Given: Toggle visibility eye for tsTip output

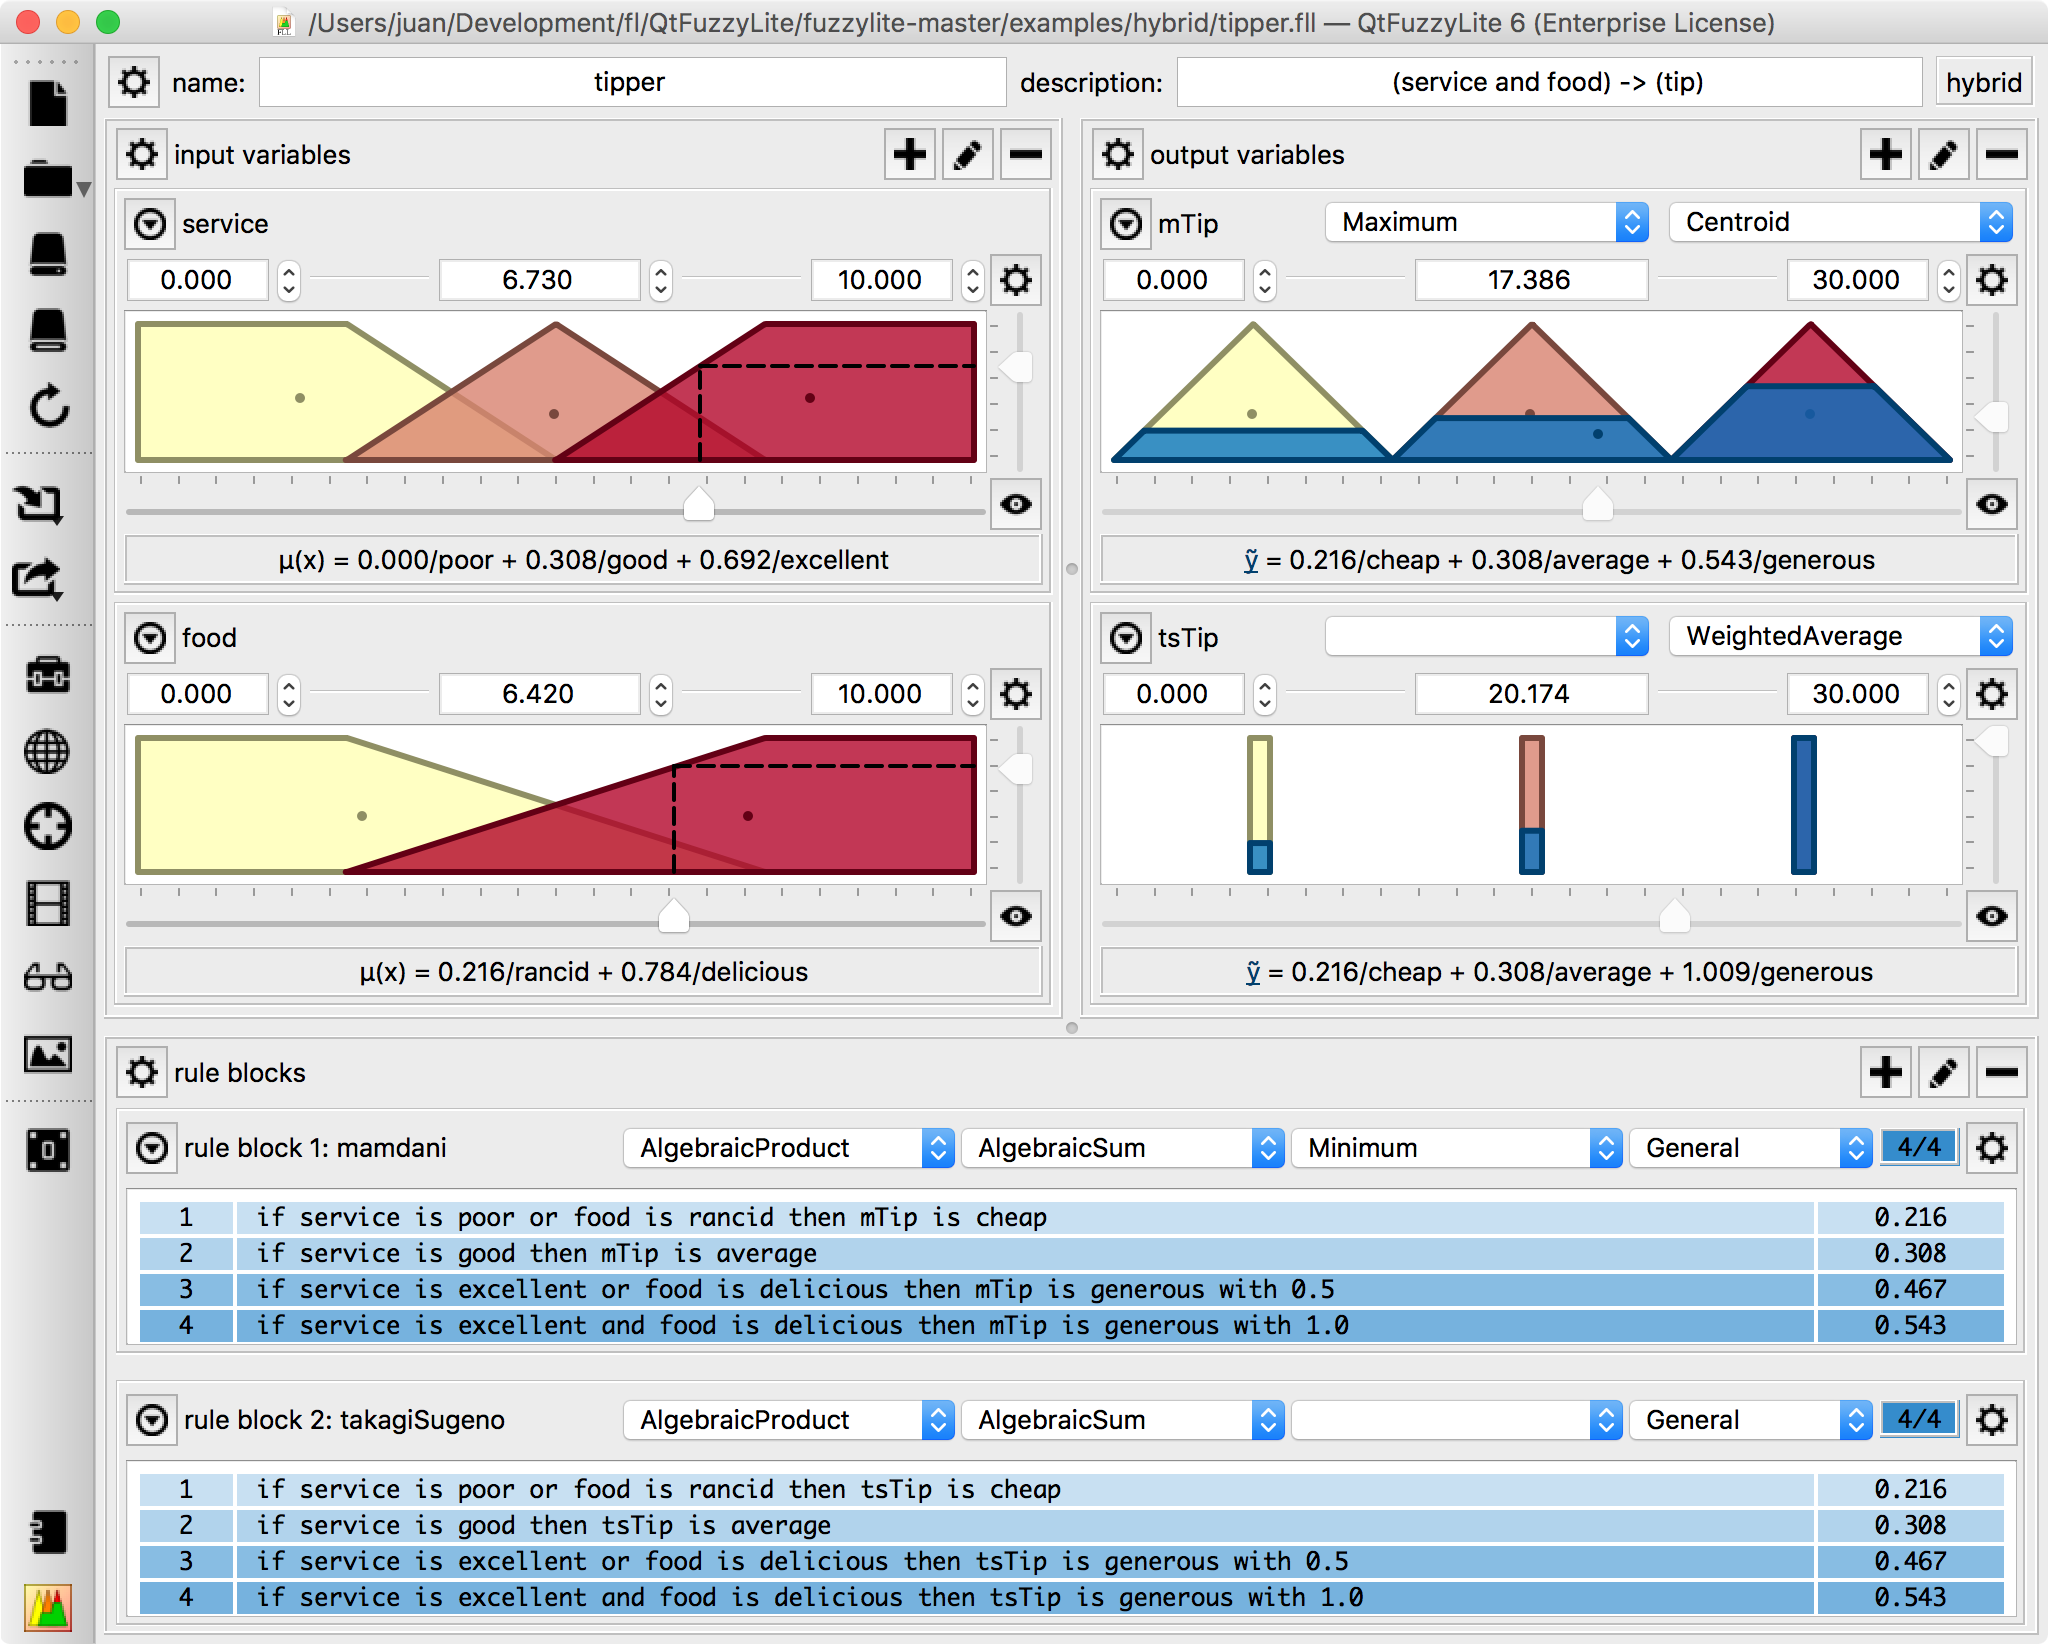Looking at the screenshot, I should pos(1992,916).
